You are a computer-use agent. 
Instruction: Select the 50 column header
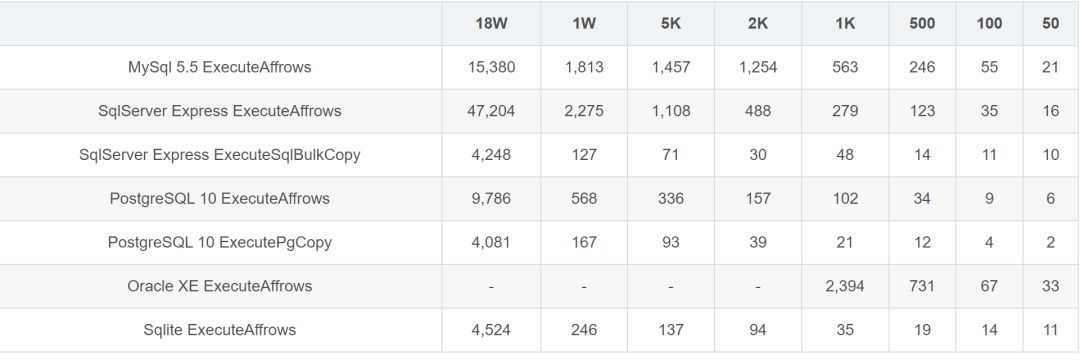point(1050,23)
